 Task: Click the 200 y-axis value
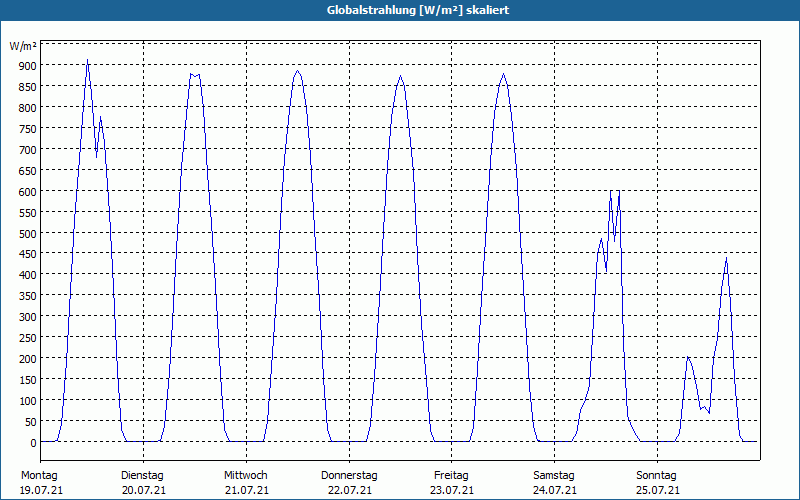point(28,359)
